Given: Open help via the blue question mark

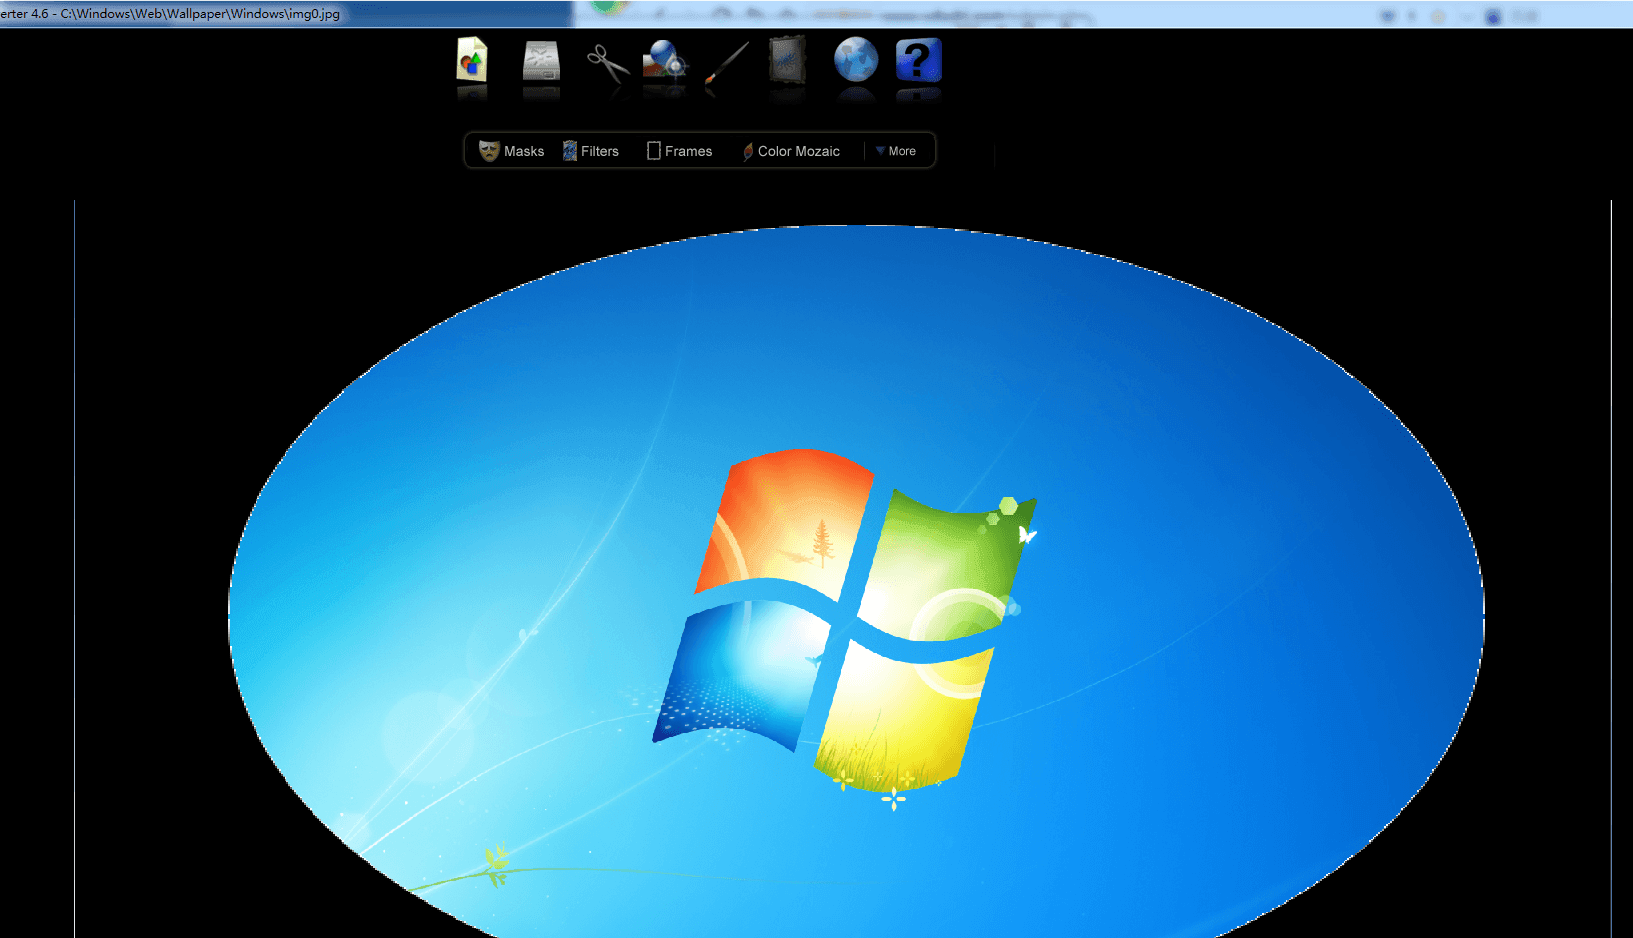Looking at the screenshot, I should (x=919, y=60).
